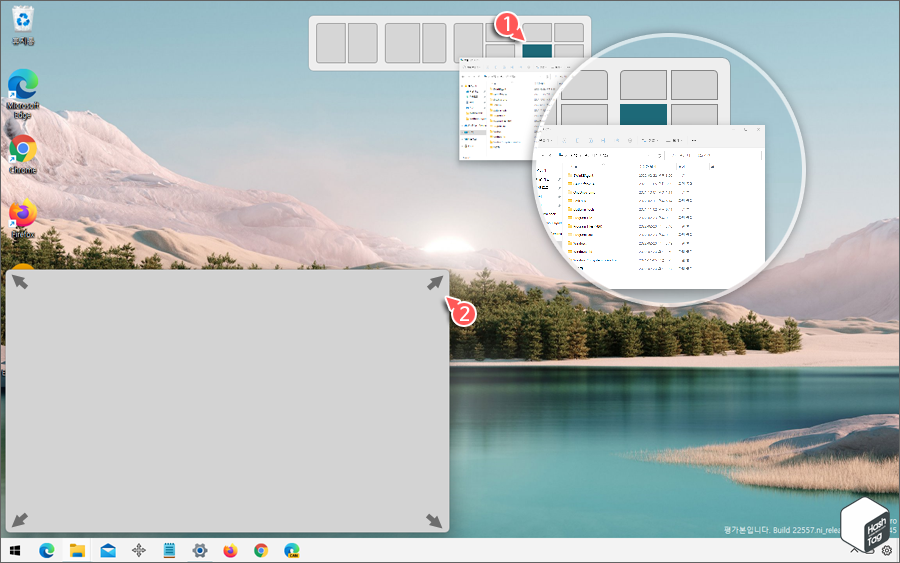Select narrow right zone of second snap layout
This screenshot has height=563, width=900.
click(435, 43)
